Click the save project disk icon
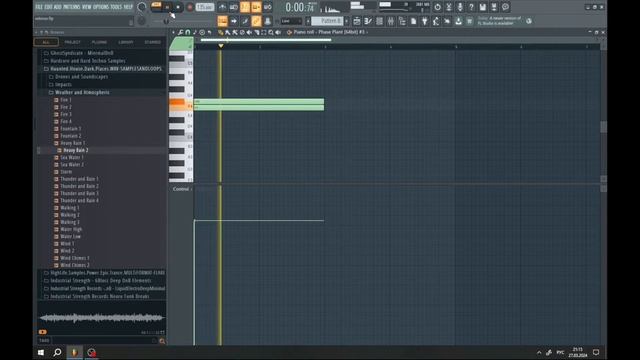 (x=483, y=7)
